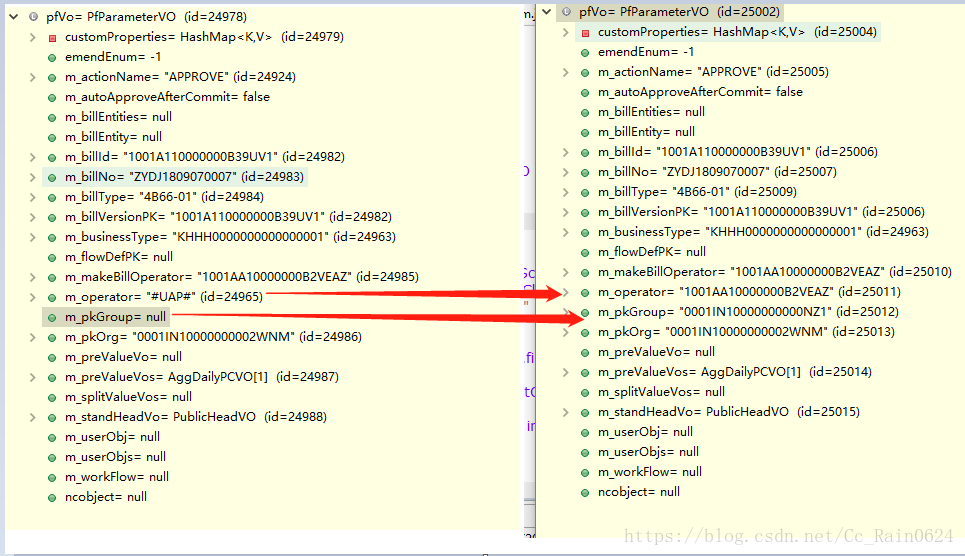Click green icon beside m_workFlow in left panel
965x556 pixels.
[52, 478]
